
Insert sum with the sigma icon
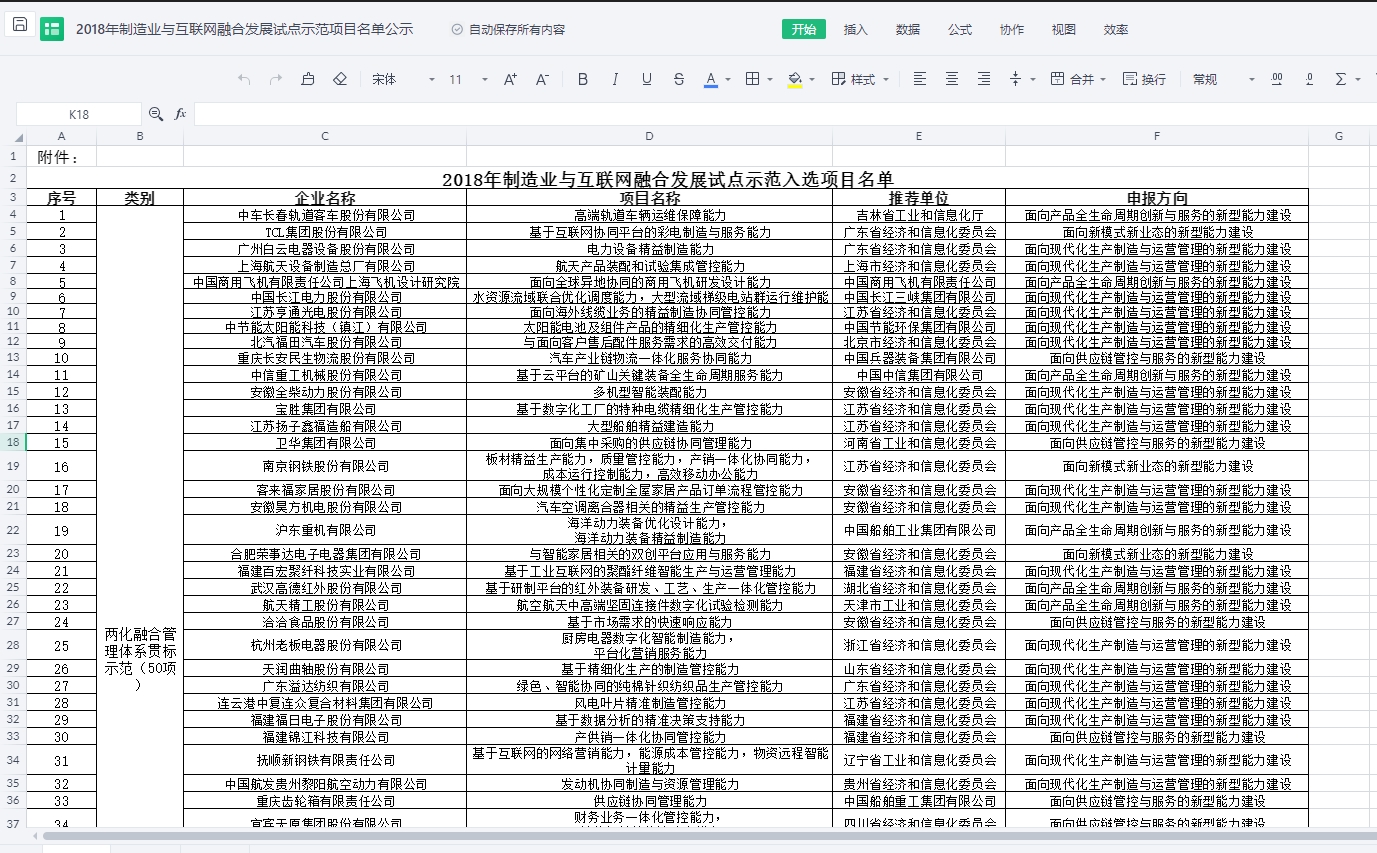(1341, 79)
